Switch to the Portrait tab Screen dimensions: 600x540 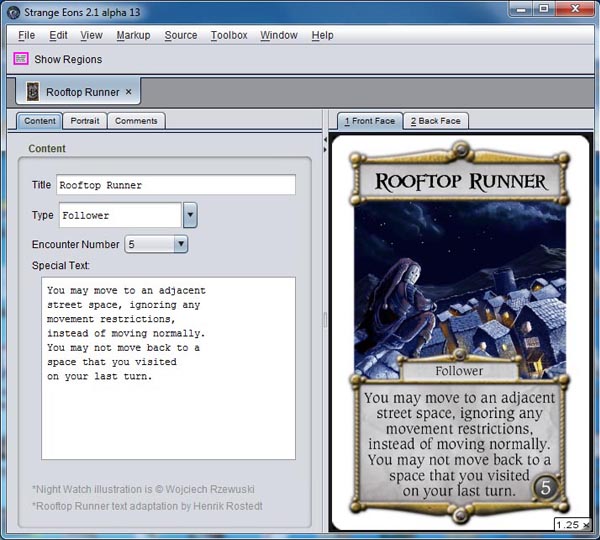point(85,121)
